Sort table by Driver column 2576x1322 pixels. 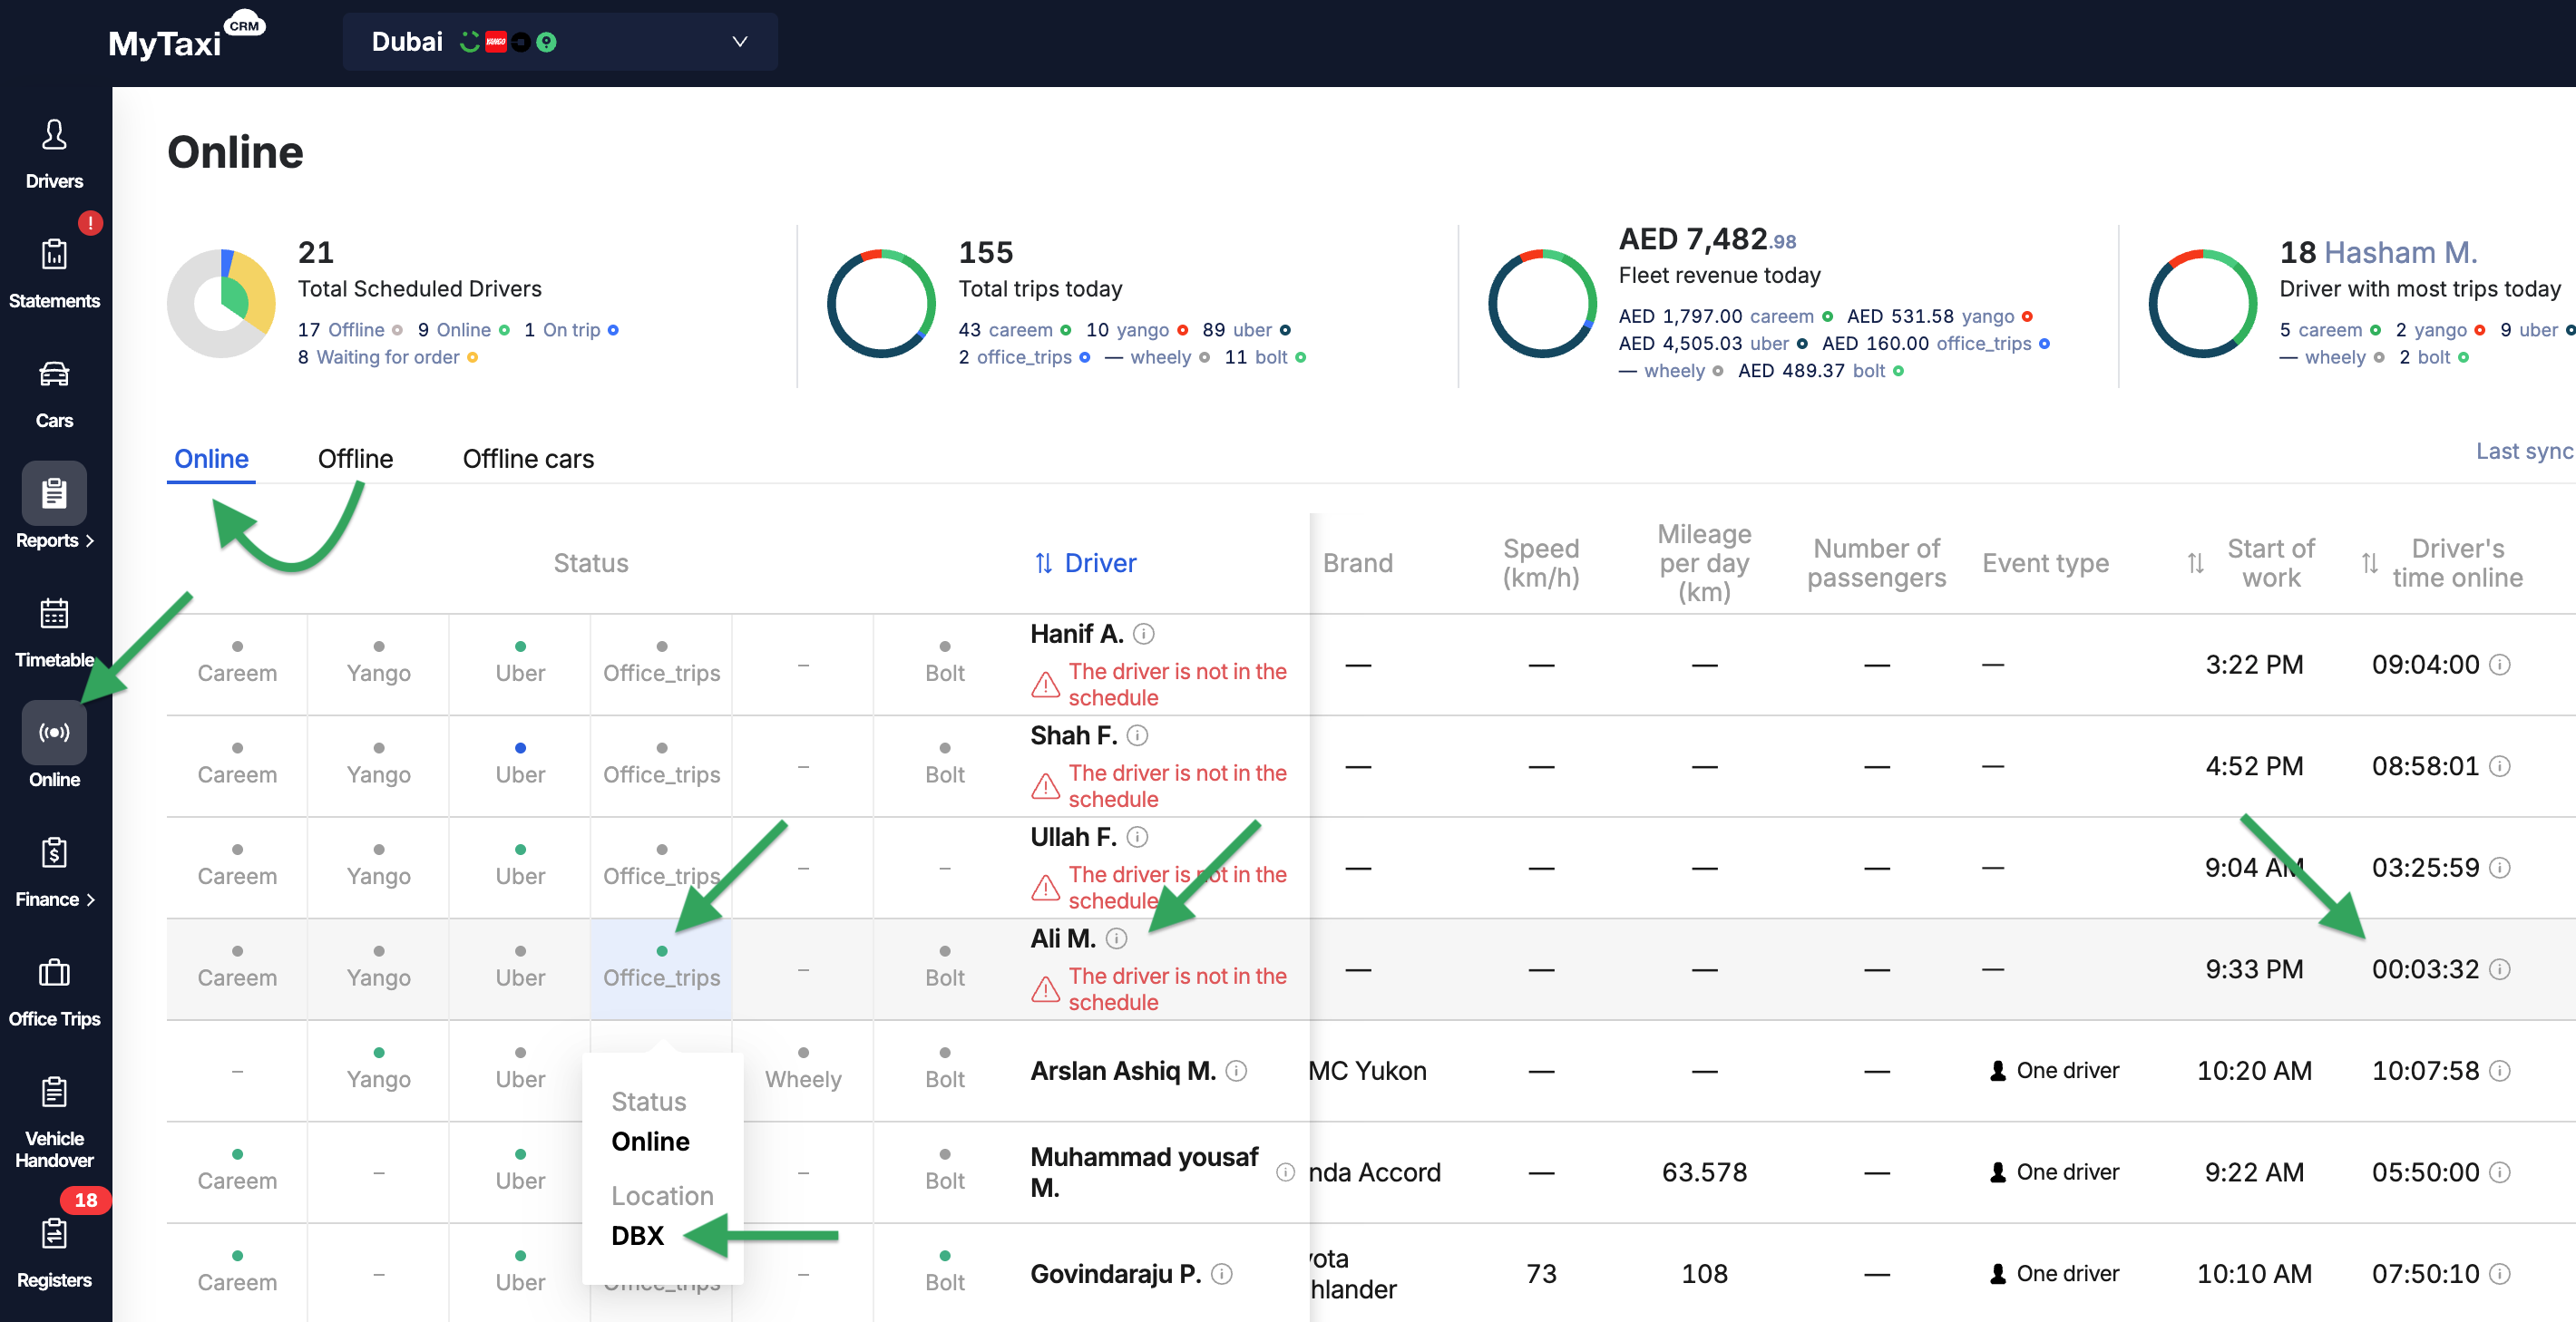[x=1085, y=563]
